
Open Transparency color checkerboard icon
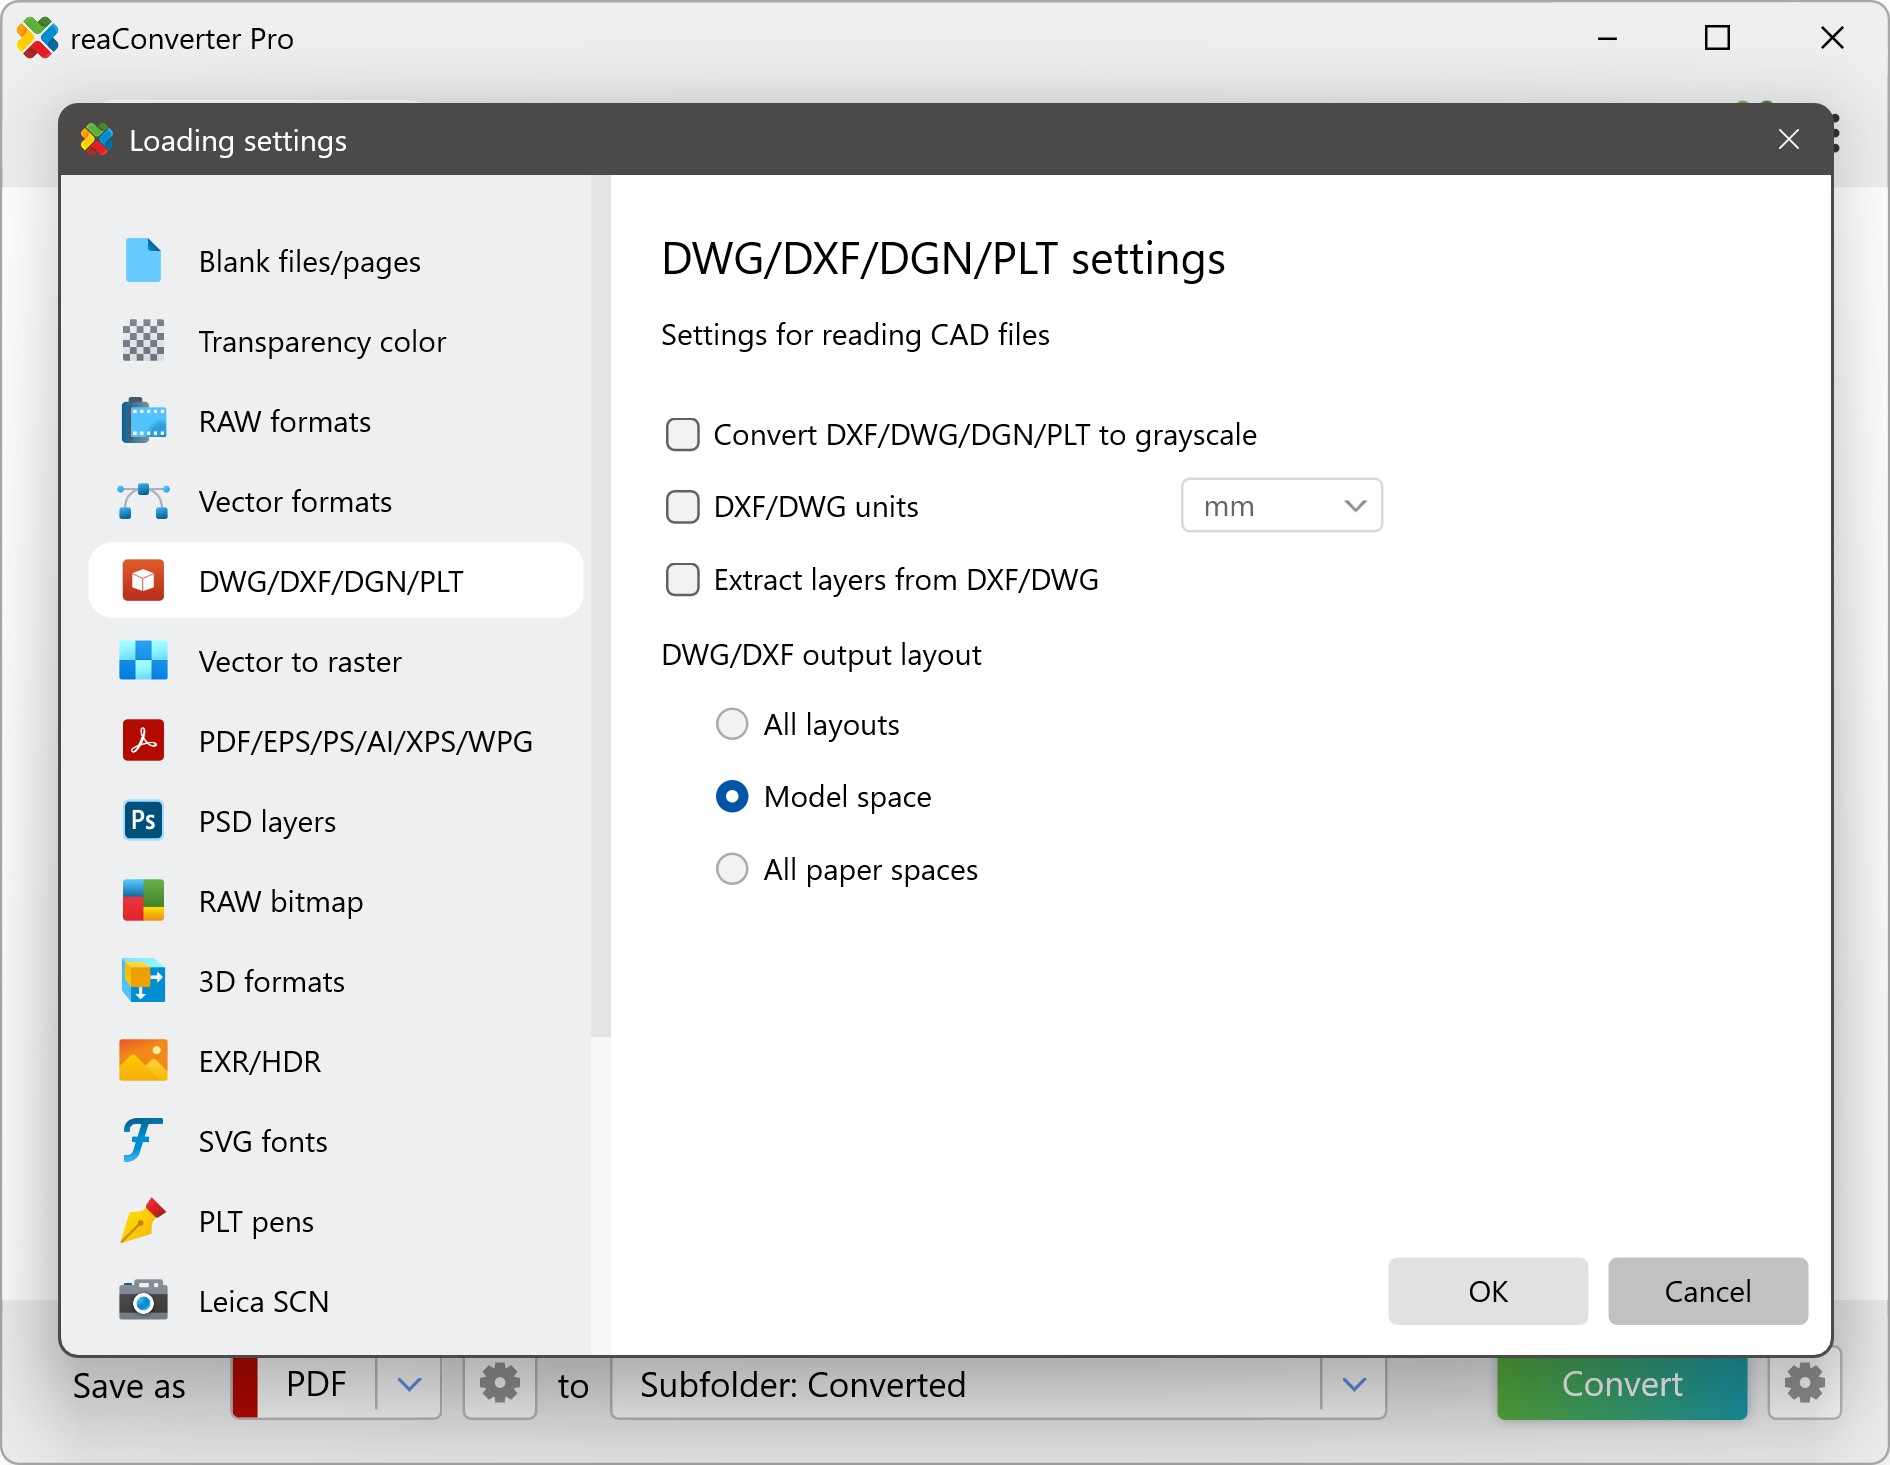pos(143,341)
